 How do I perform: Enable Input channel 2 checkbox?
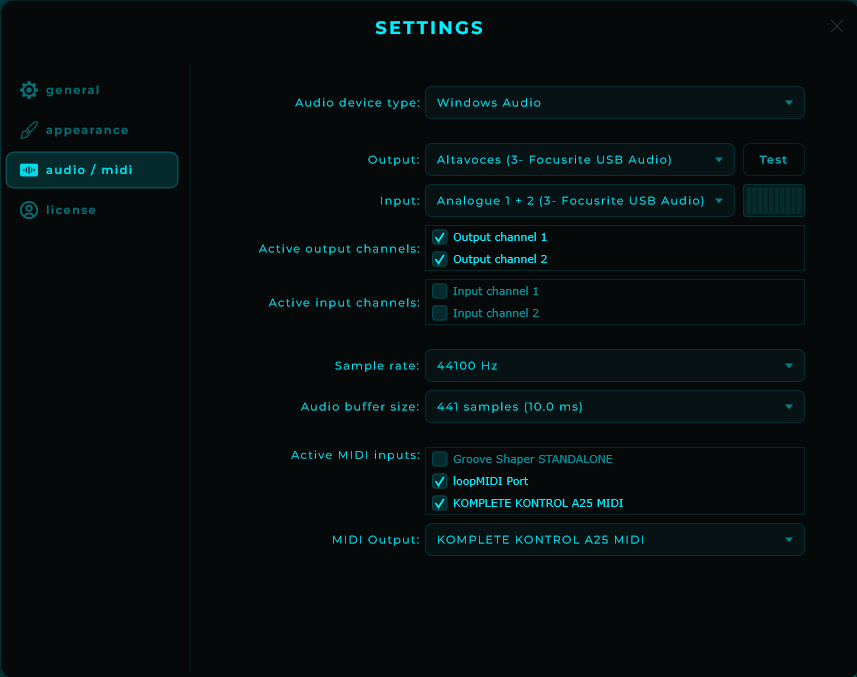(439, 313)
